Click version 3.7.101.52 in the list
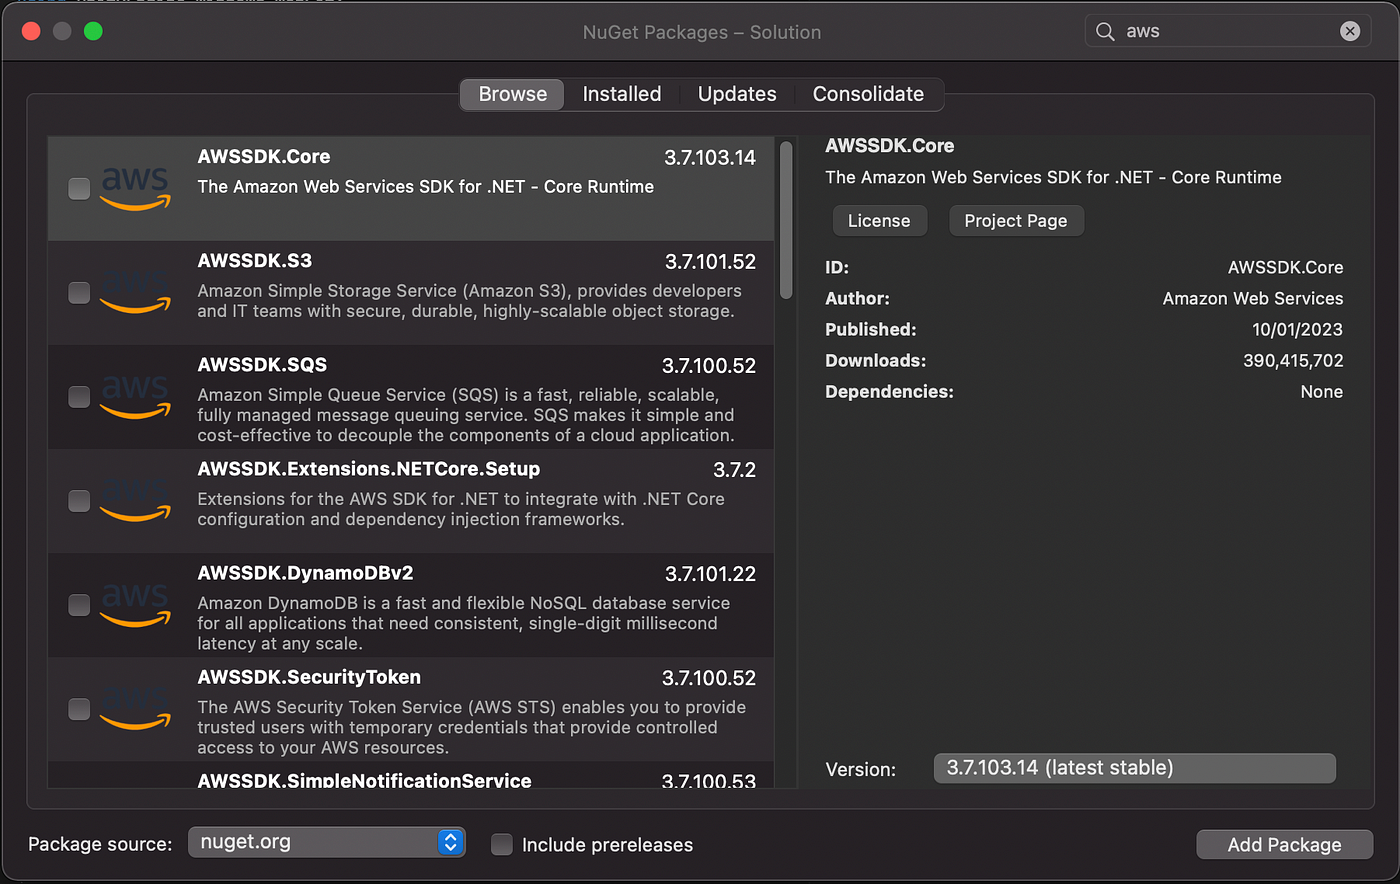The width and height of the screenshot is (1400, 884). point(710,262)
